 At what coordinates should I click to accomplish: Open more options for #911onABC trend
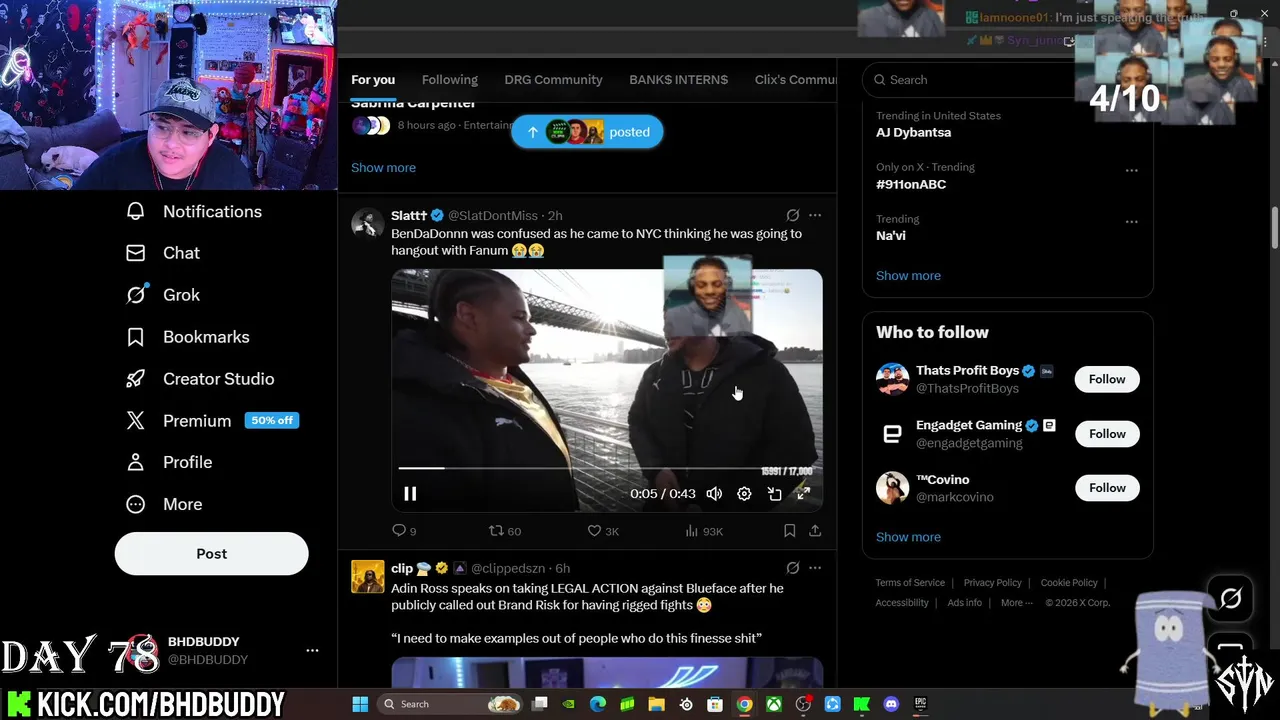pos(1131,170)
